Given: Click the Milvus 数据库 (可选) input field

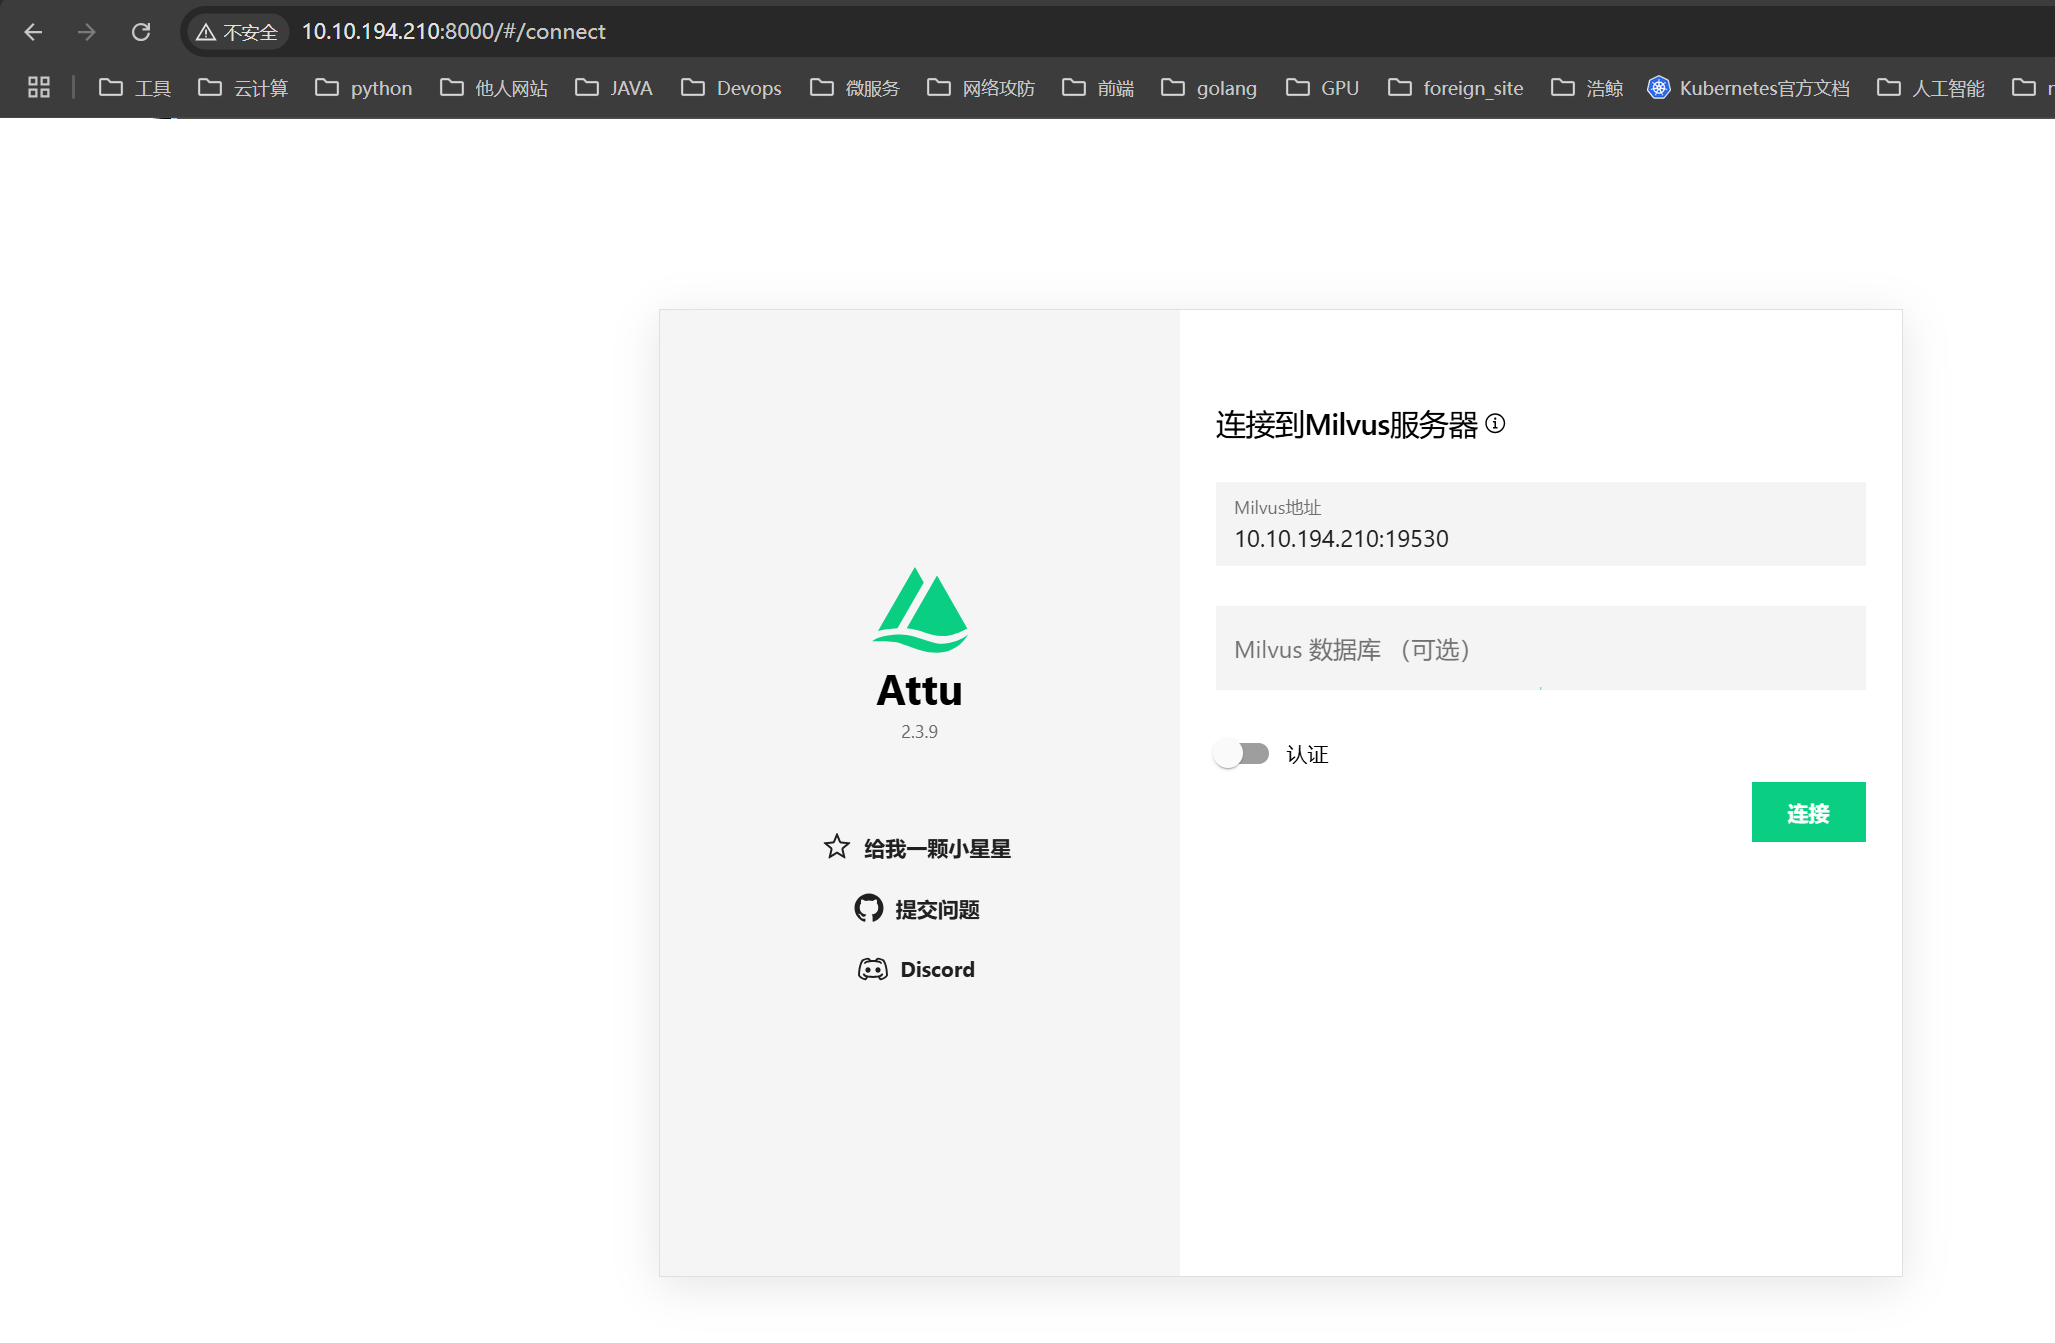Looking at the screenshot, I should (x=1540, y=649).
